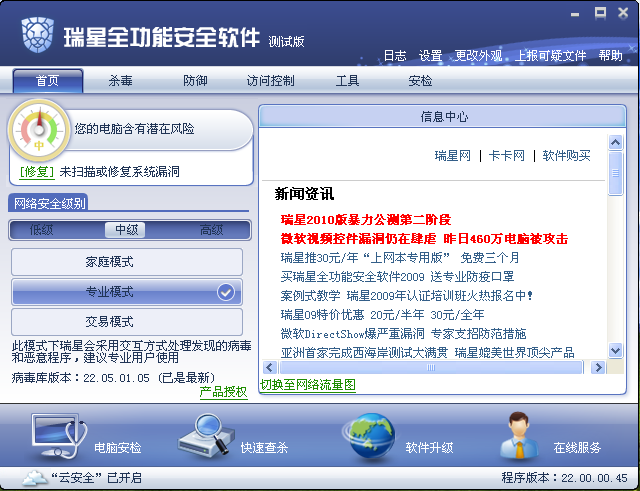The width and height of the screenshot is (640, 491).
Task: Open the 防御 tab
Action: (196, 80)
